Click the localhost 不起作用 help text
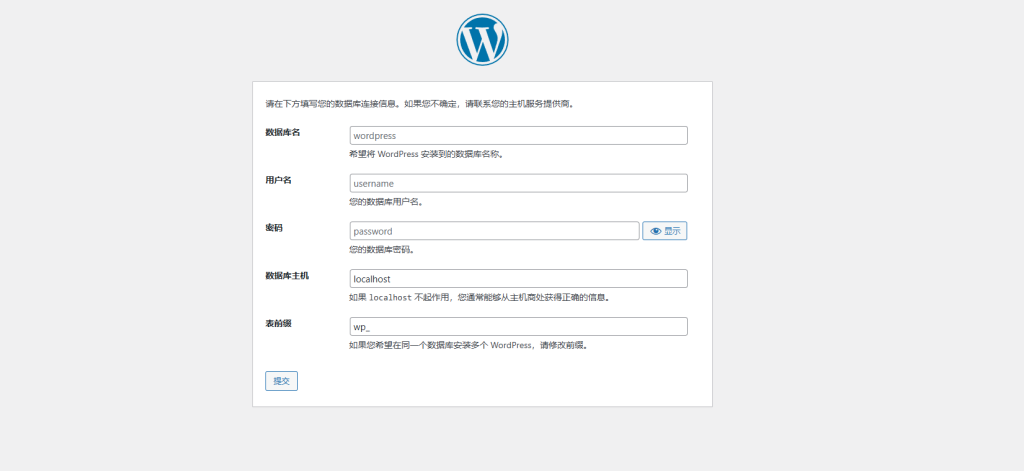Image resolution: width=1024 pixels, height=471 pixels. (x=481, y=298)
